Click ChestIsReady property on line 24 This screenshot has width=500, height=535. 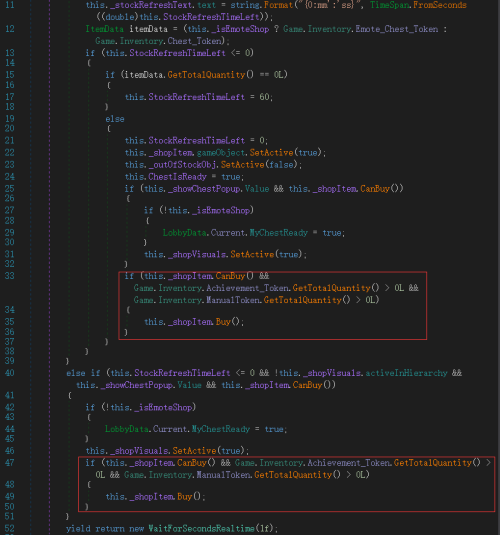(177, 177)
